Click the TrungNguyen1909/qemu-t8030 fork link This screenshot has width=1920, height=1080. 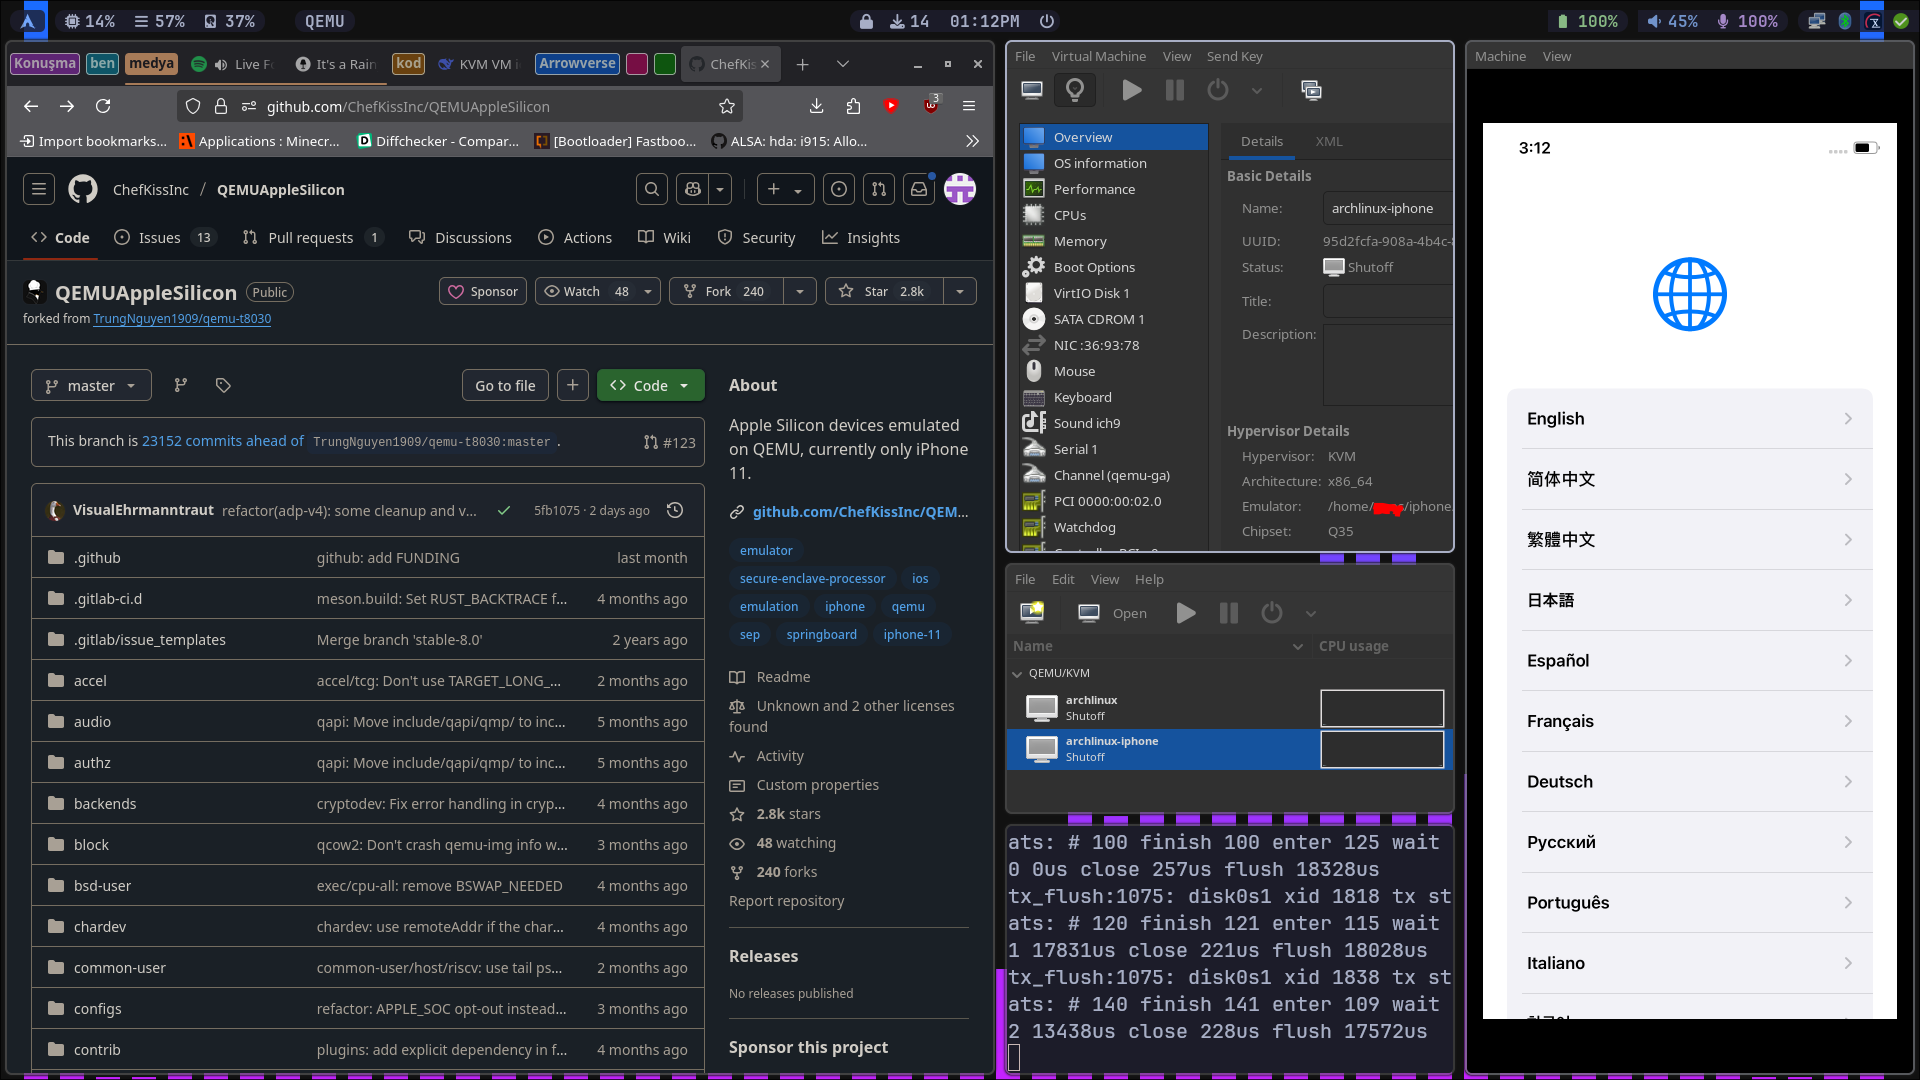click(x=182, y=319)
